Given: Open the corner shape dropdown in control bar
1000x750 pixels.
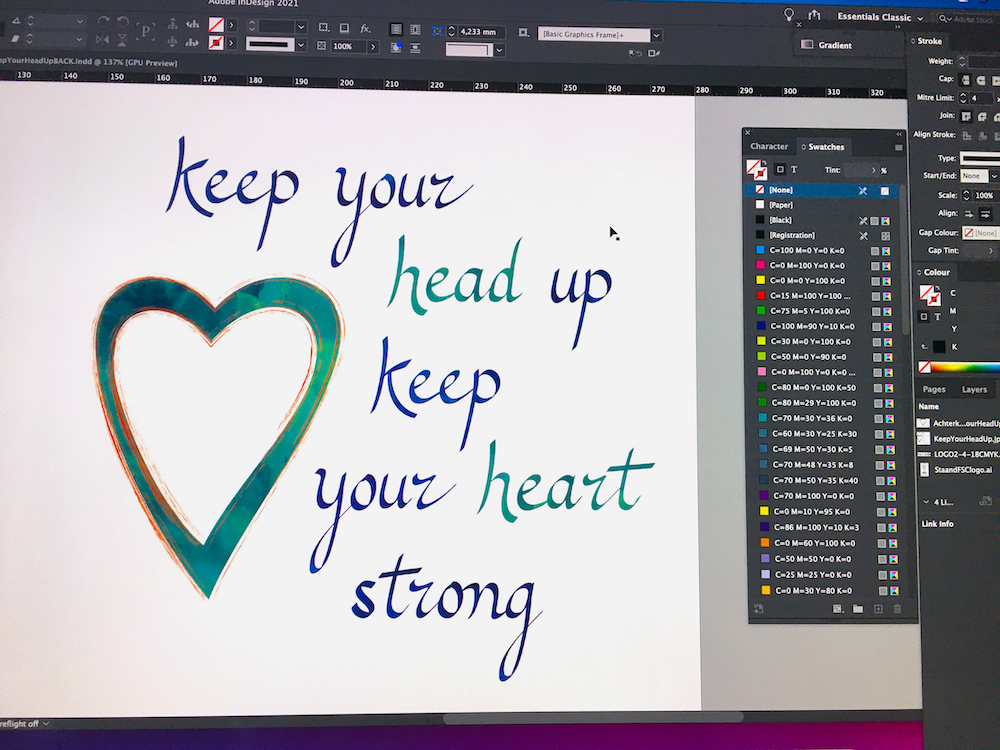Looking at the screenshot, I should 499,50.
